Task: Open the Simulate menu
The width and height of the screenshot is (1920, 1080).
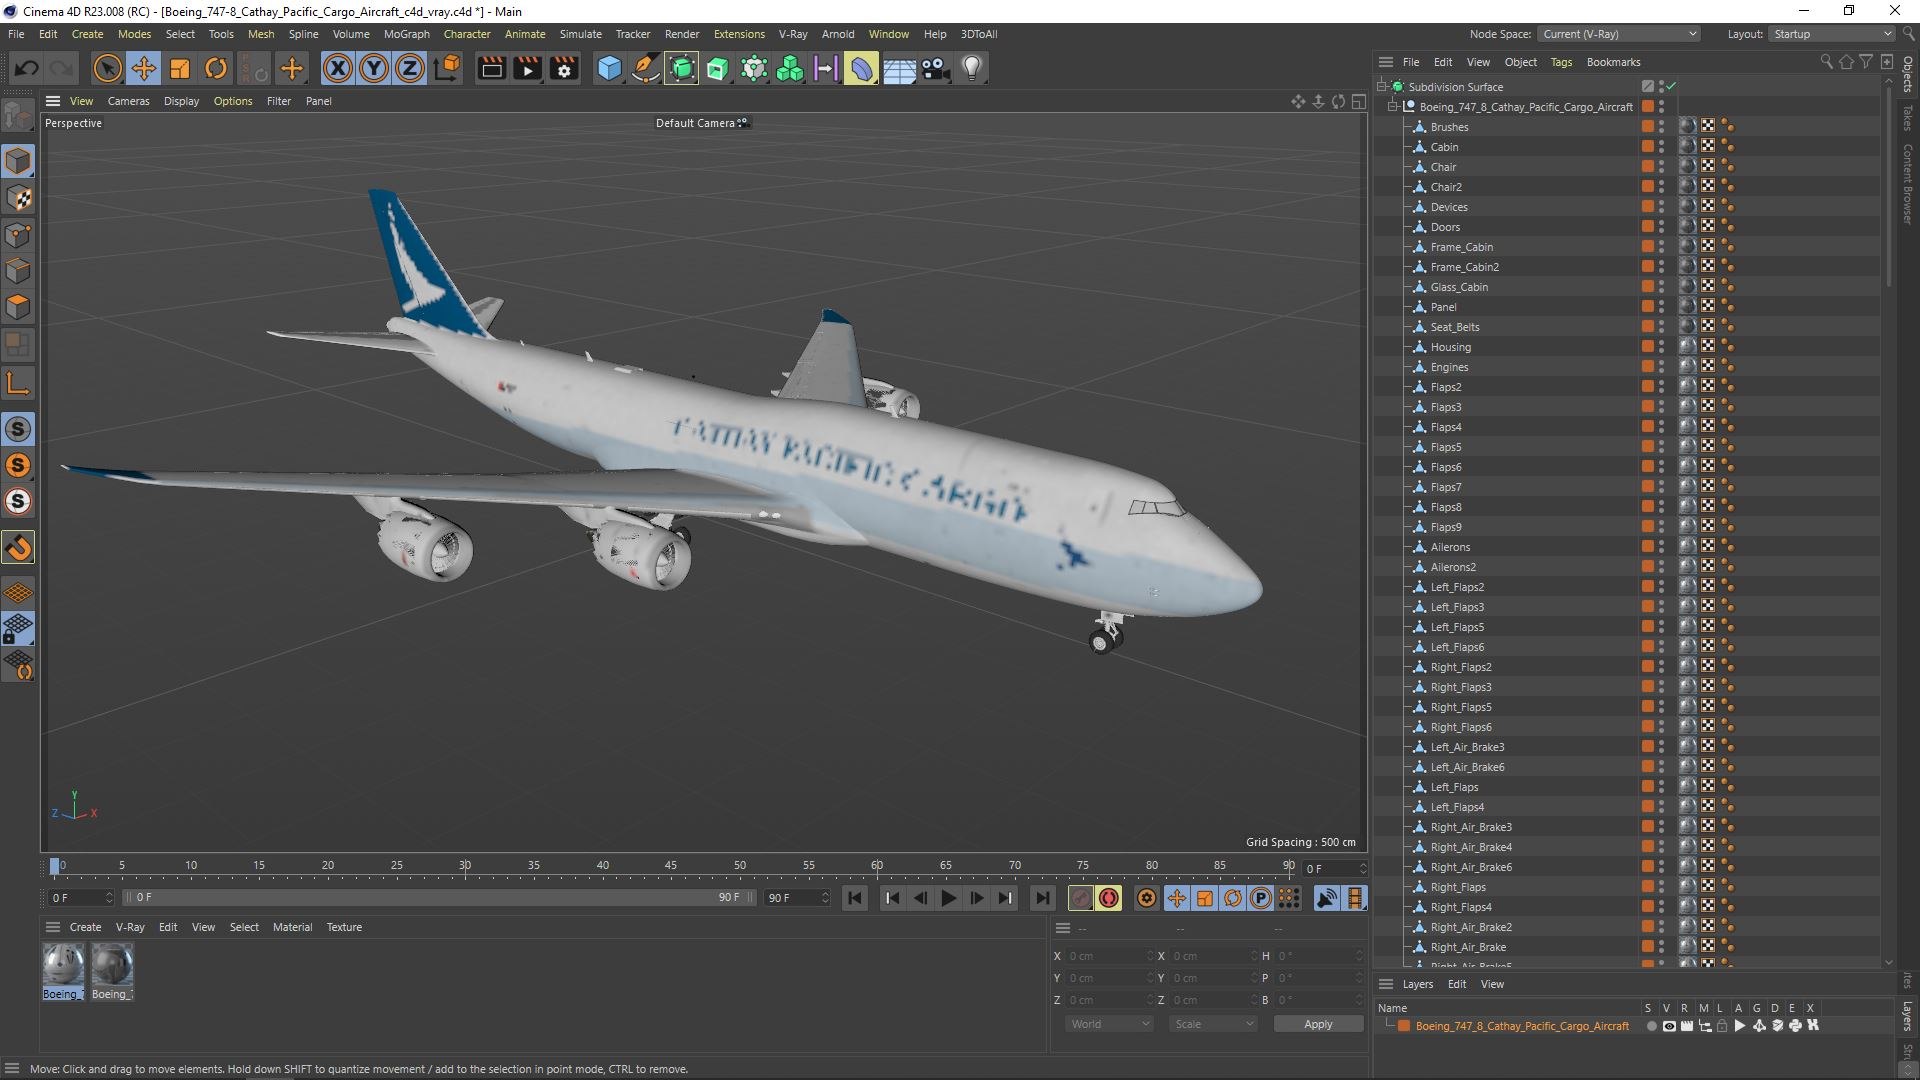Action: tap(580, 34)
